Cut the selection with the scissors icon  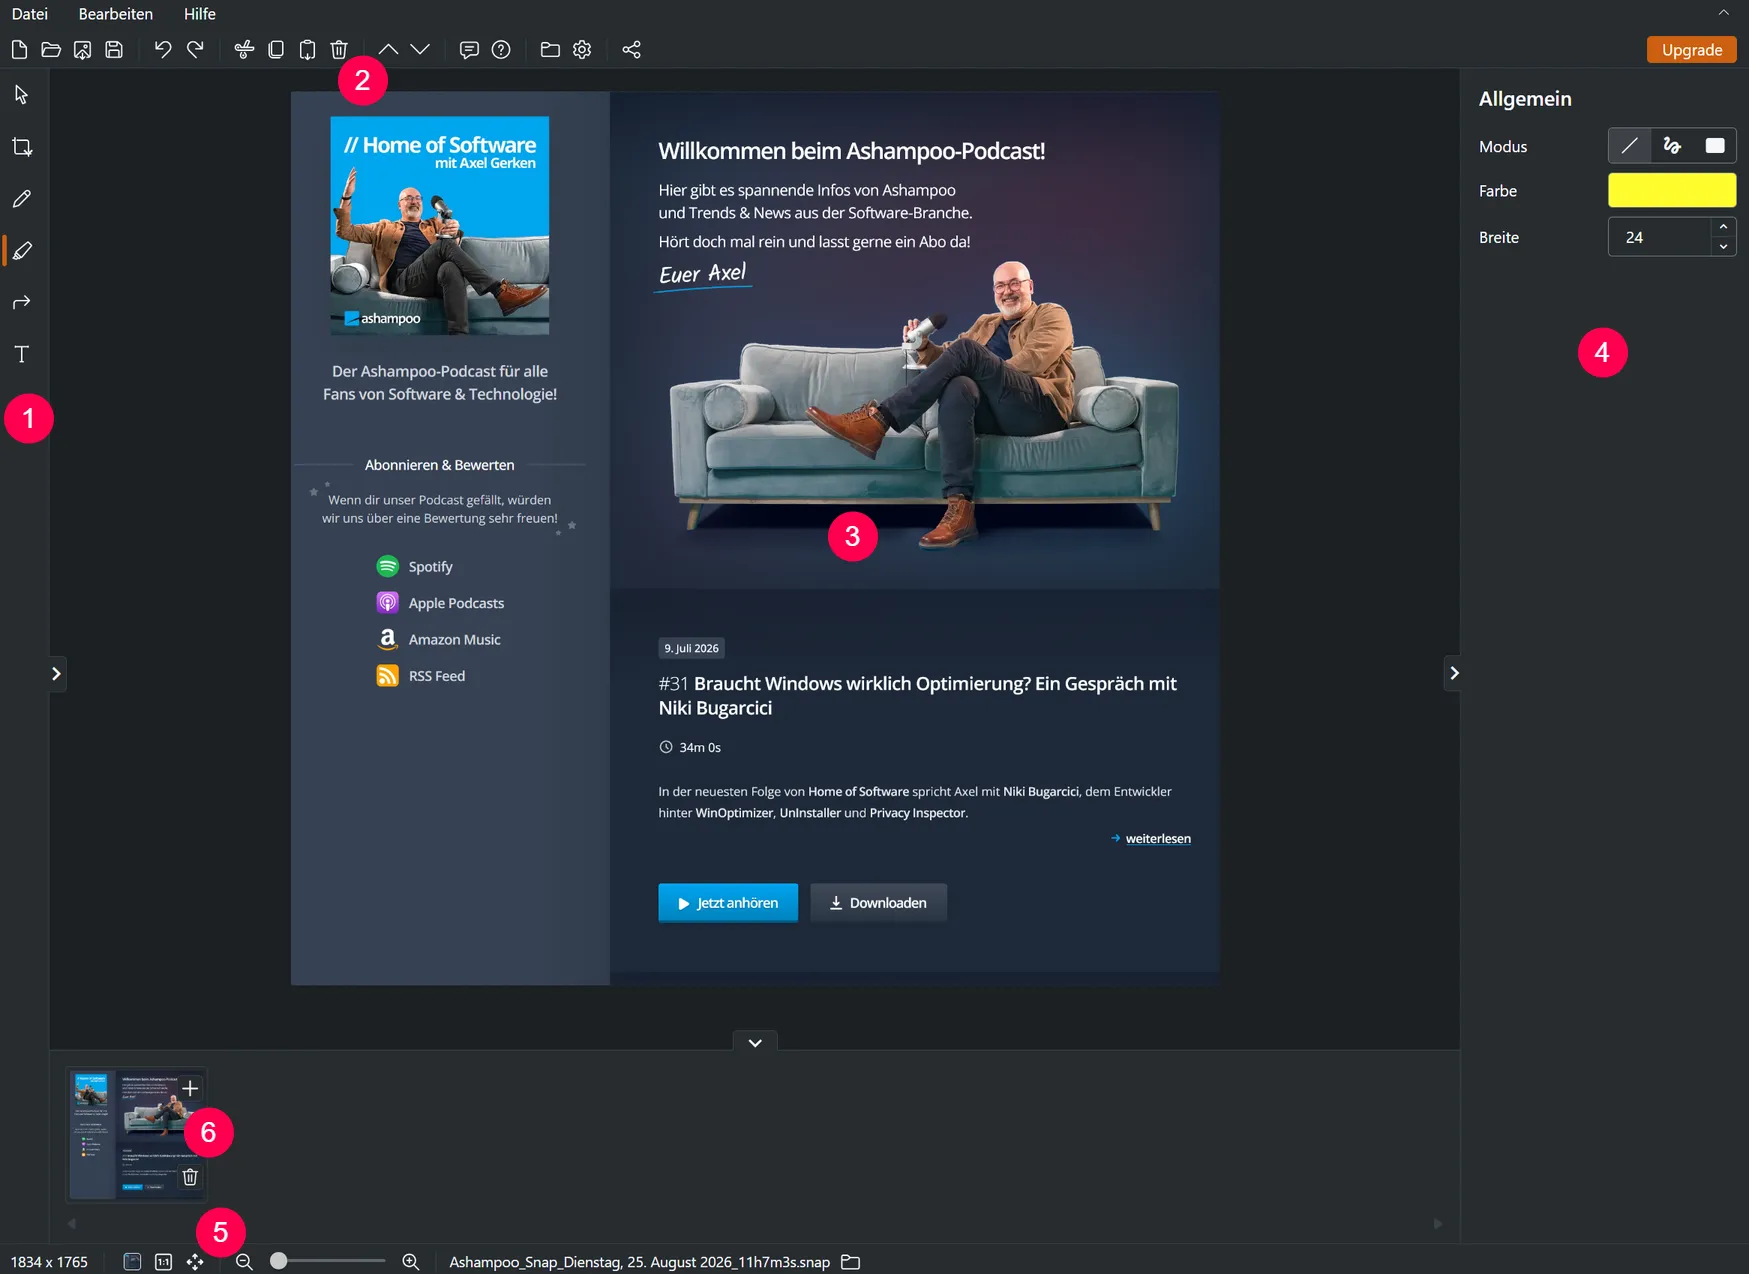pos(244,50)
